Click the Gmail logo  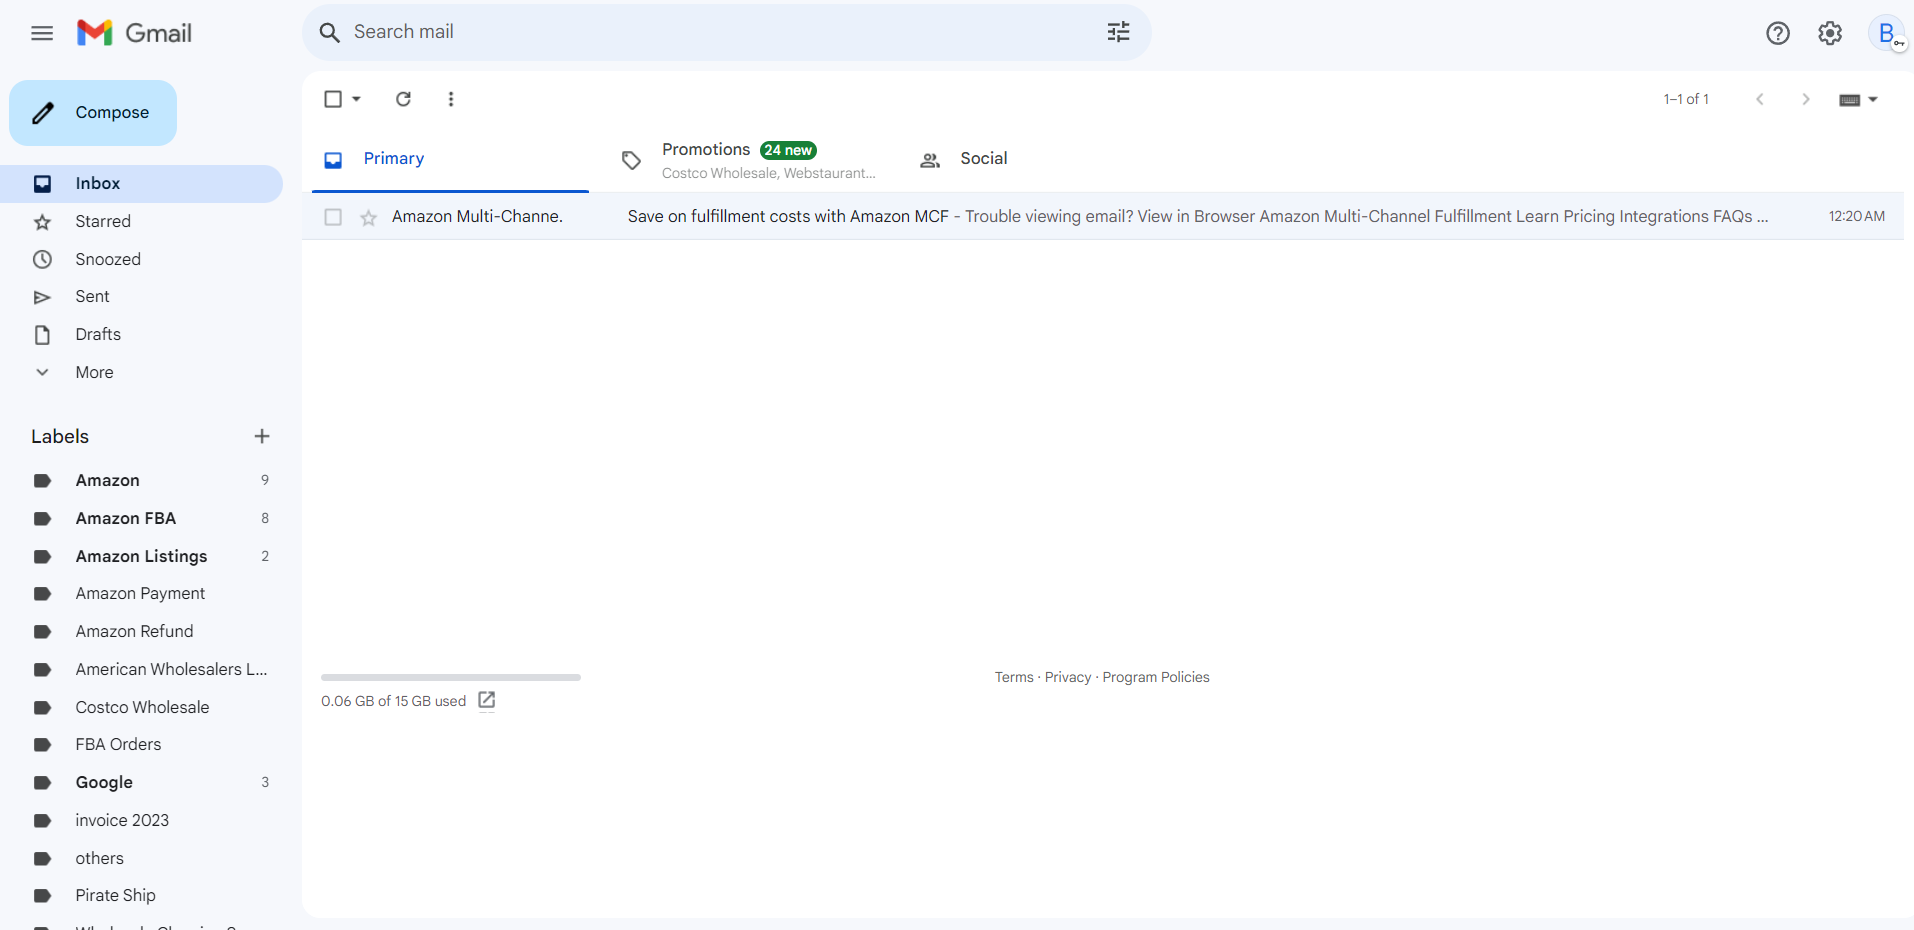134,33
